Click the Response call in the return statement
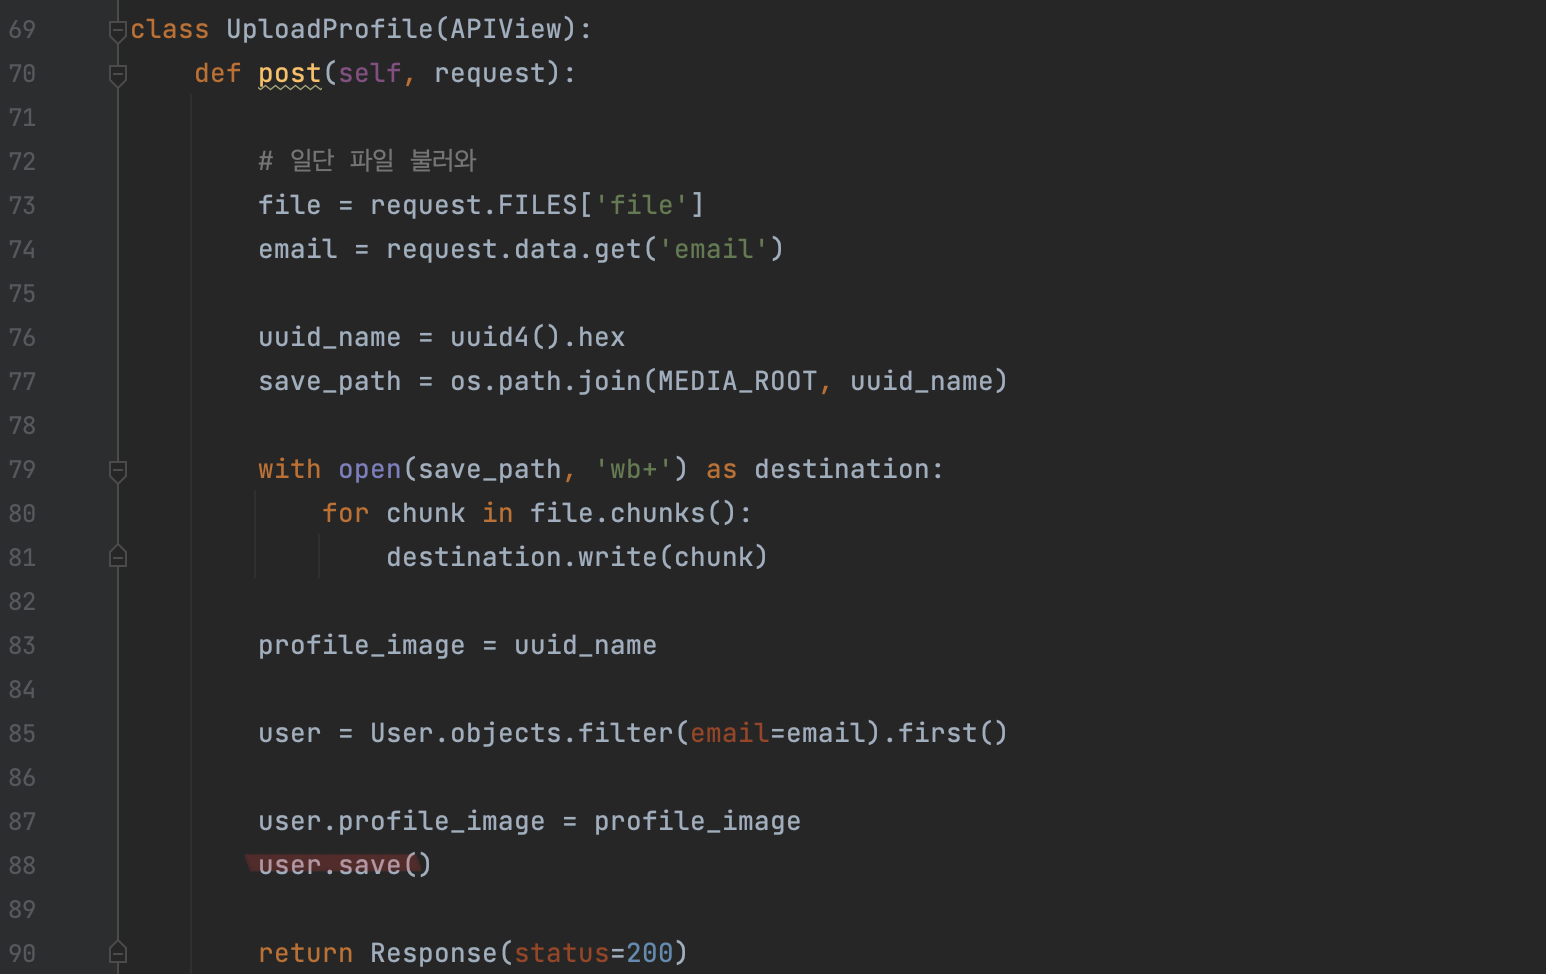 tap(433, 953)
